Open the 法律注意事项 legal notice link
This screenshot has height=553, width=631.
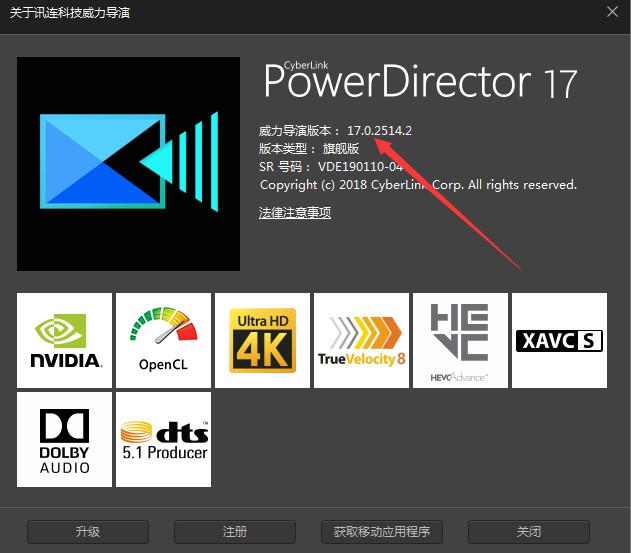pos(295,213)
